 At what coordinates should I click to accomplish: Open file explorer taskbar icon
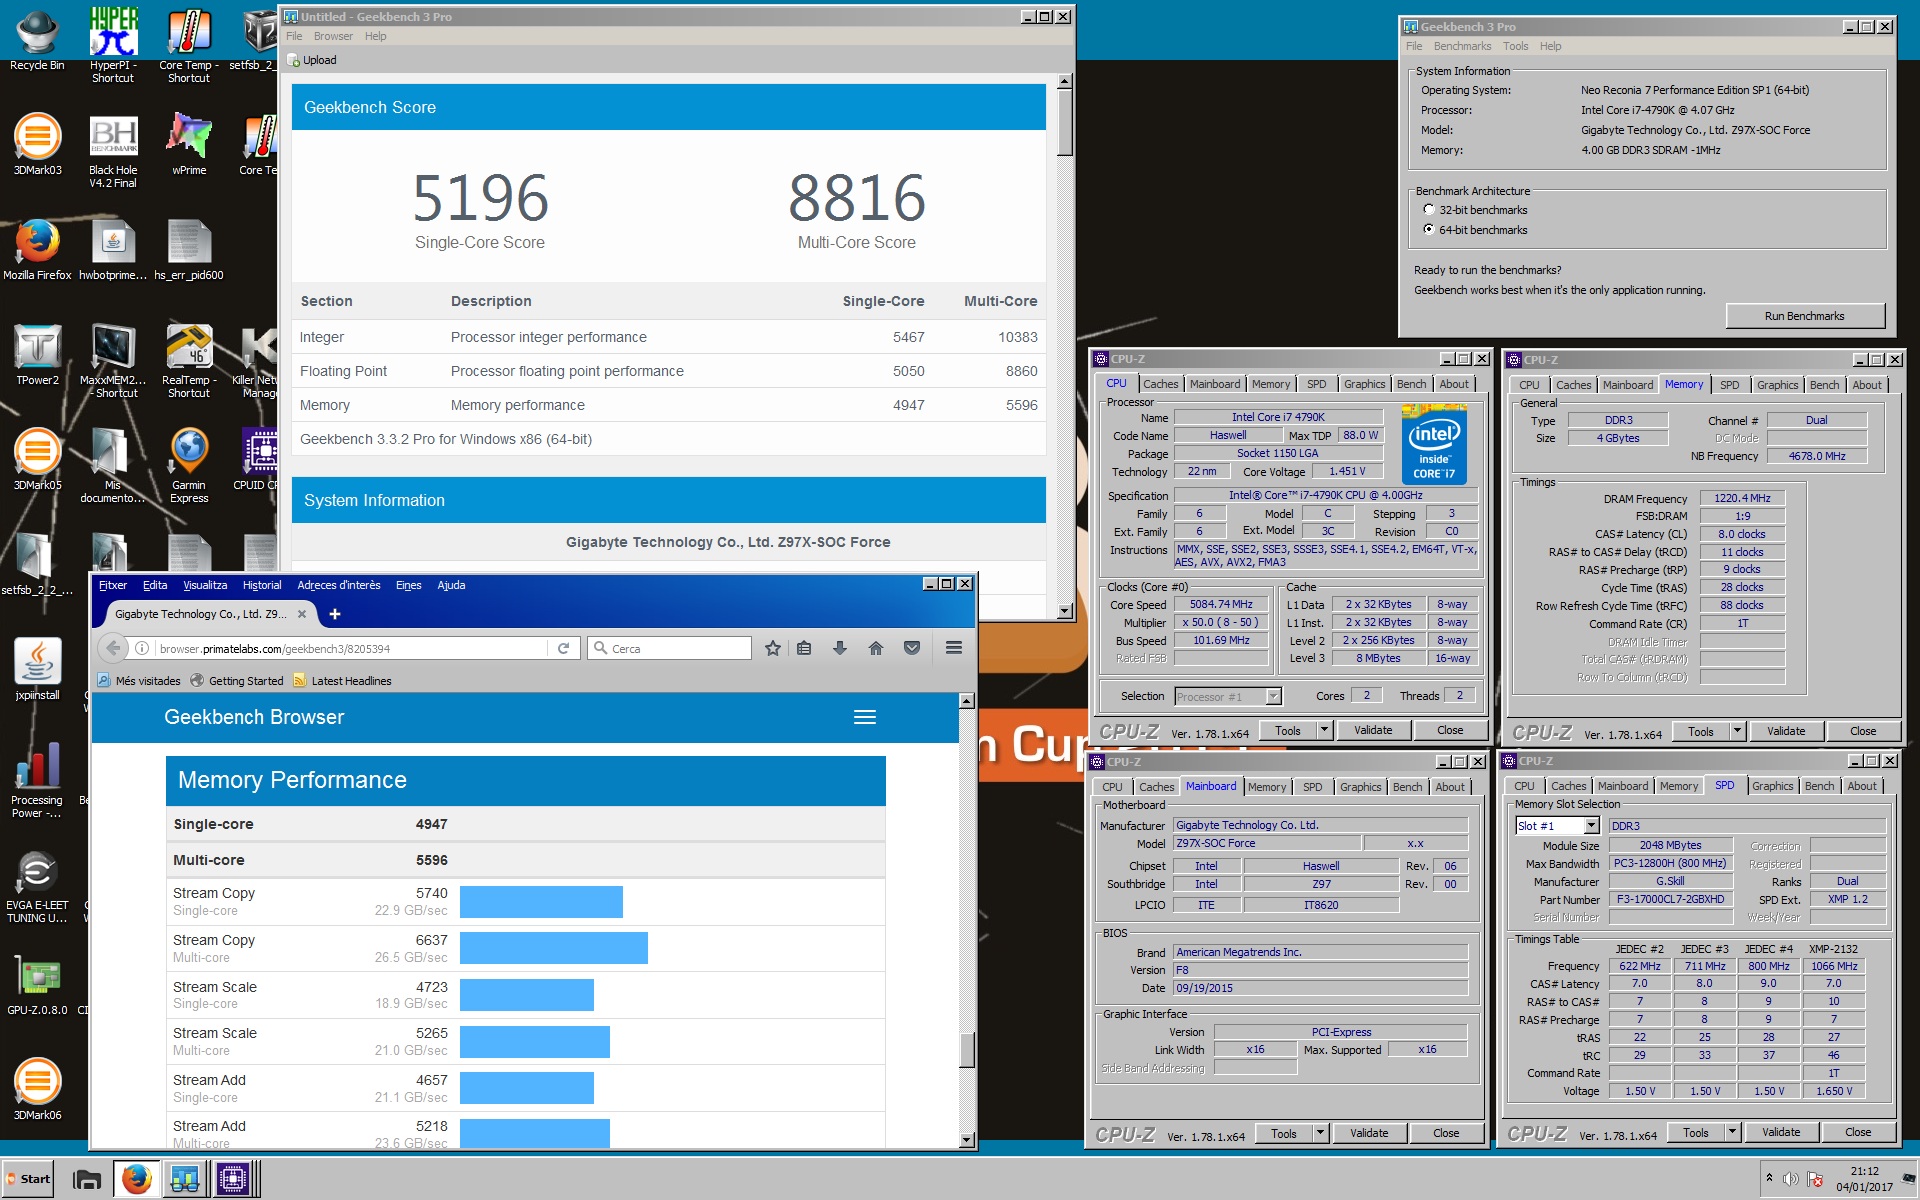[87, 1179]
